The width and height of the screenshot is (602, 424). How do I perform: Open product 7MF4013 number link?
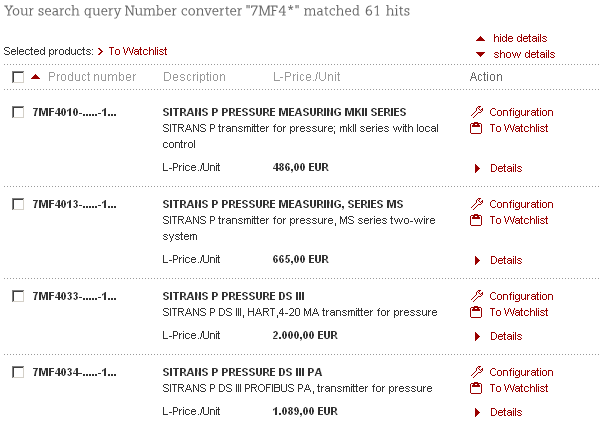click(74, 204)
